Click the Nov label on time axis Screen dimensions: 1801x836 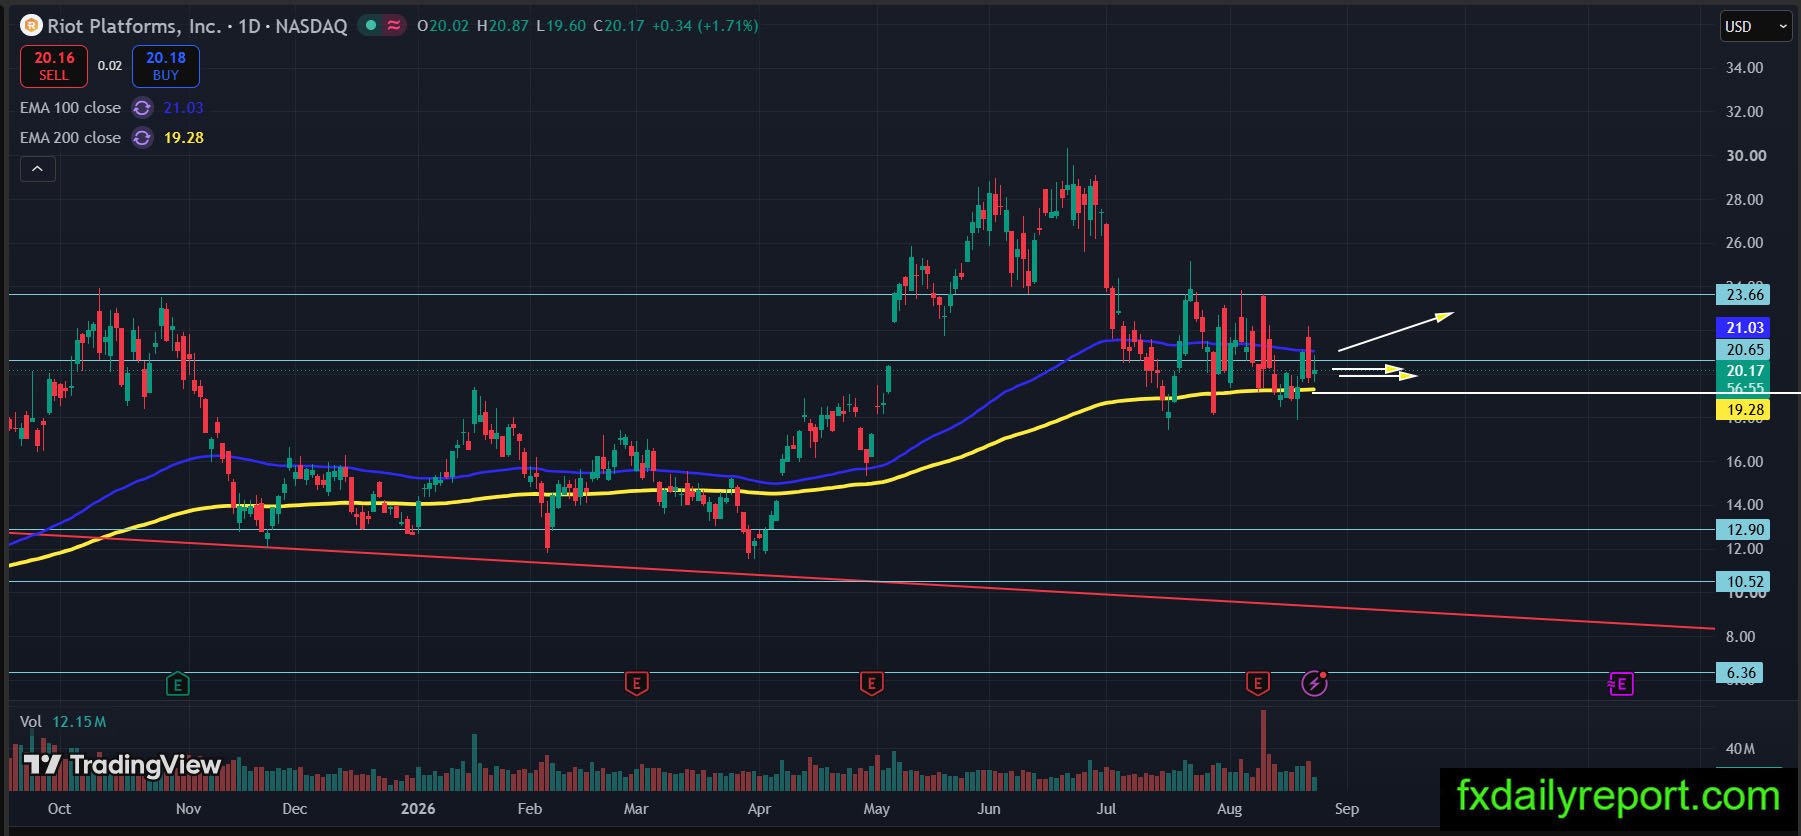click(x=188, y=809)
